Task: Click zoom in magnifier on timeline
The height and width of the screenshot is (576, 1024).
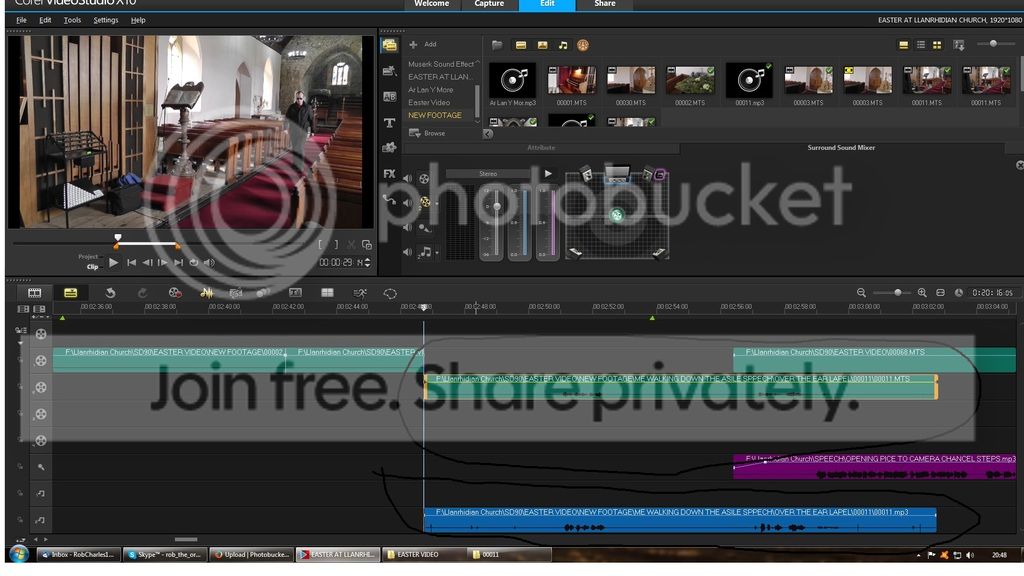Action: click(922, 292)
